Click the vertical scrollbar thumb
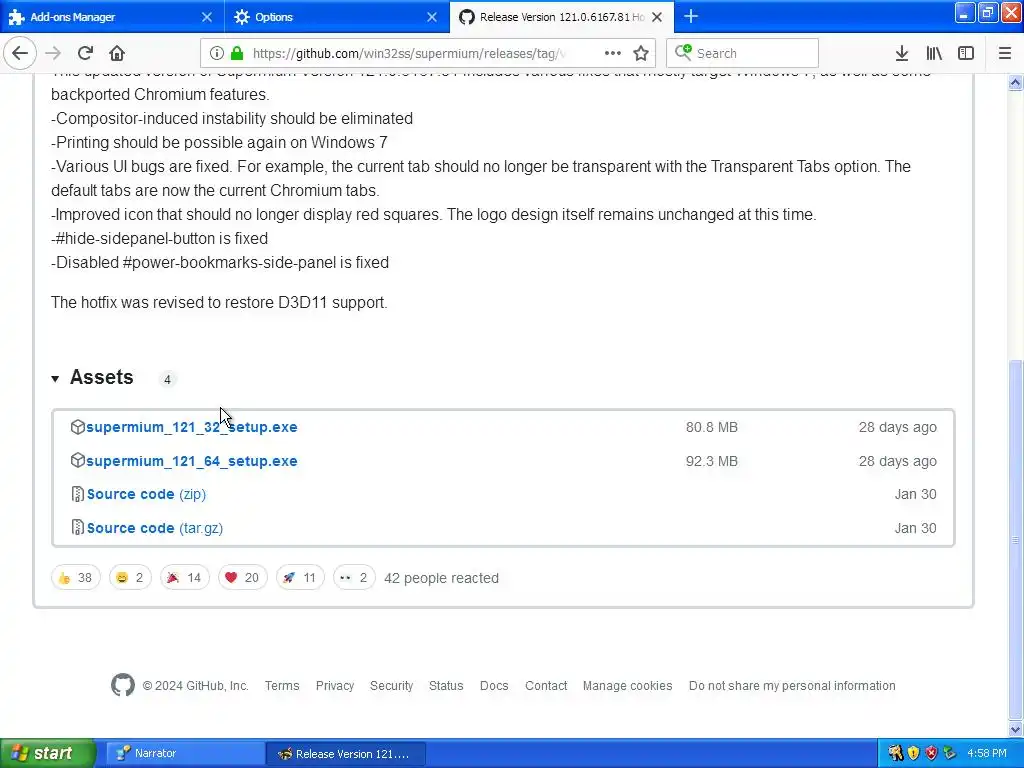1024x768 pixels. pos(1015,539)
